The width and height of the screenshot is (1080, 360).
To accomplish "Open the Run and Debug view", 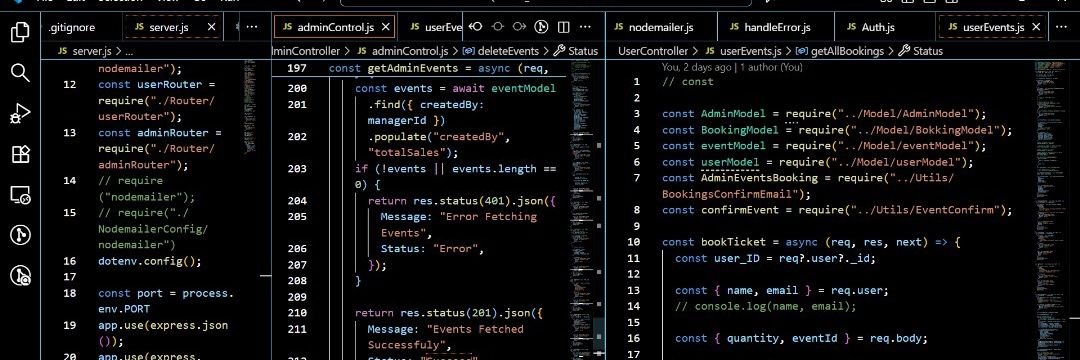I will [21, 114].
